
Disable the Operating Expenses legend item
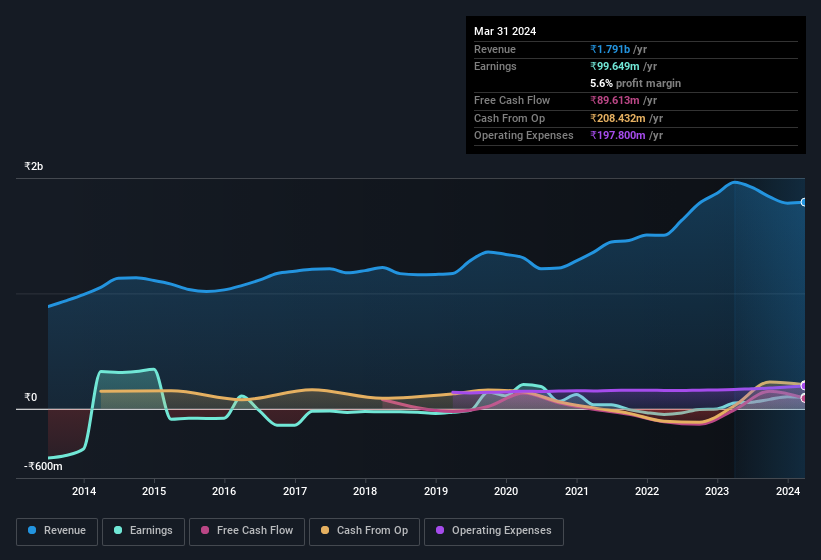(x=493, y=531)
